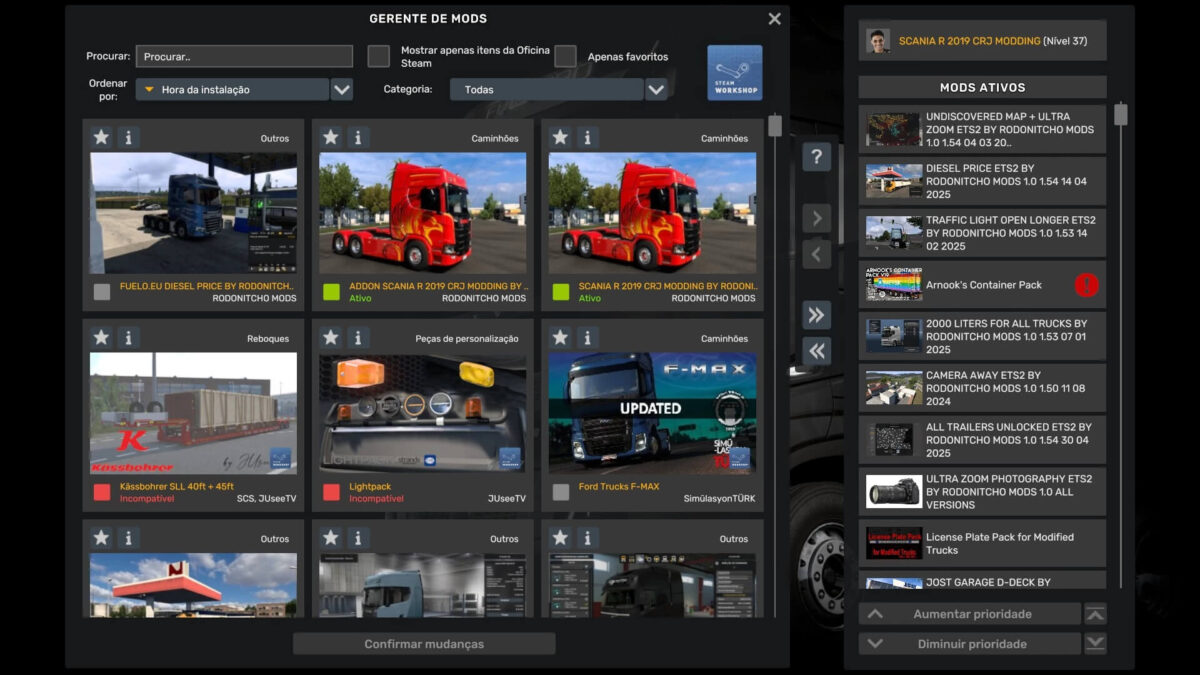Star the Kässbohrer SLL trailer mod
Image resolution: width=1200 pixels, height=675 pixels.
tap(101, 338)
